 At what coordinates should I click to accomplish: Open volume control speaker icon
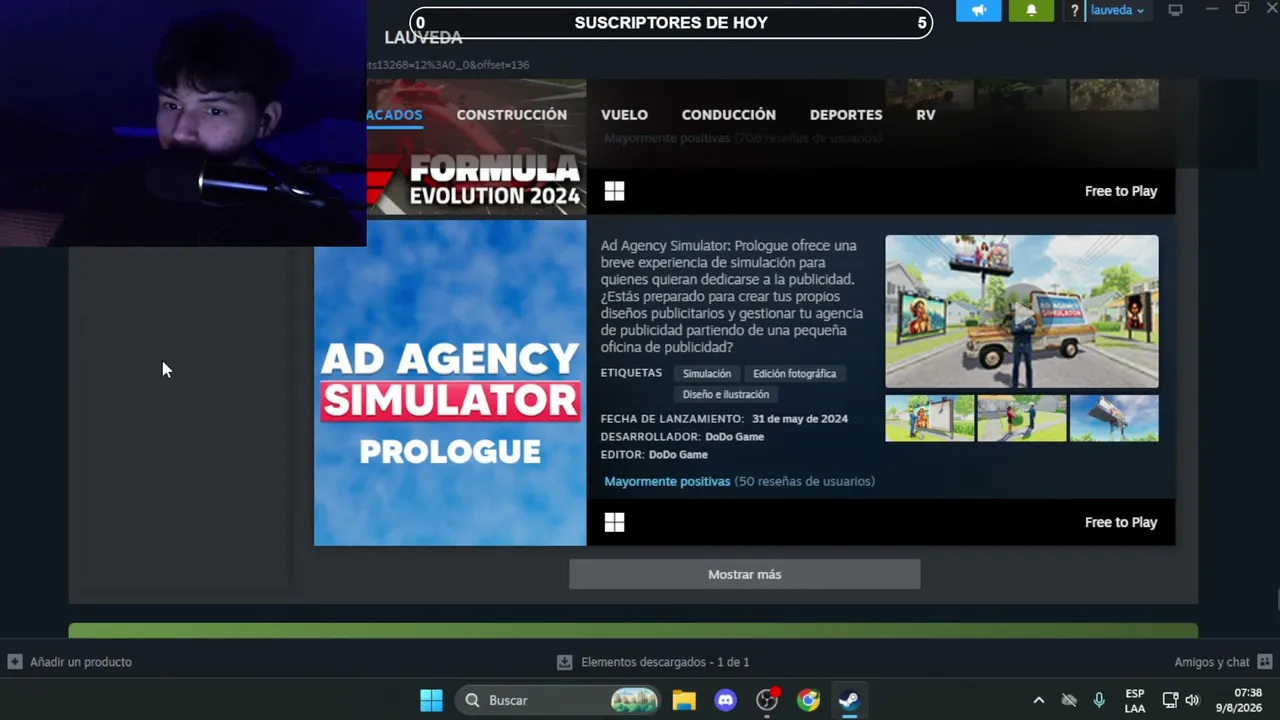(x=1192, y=700)
